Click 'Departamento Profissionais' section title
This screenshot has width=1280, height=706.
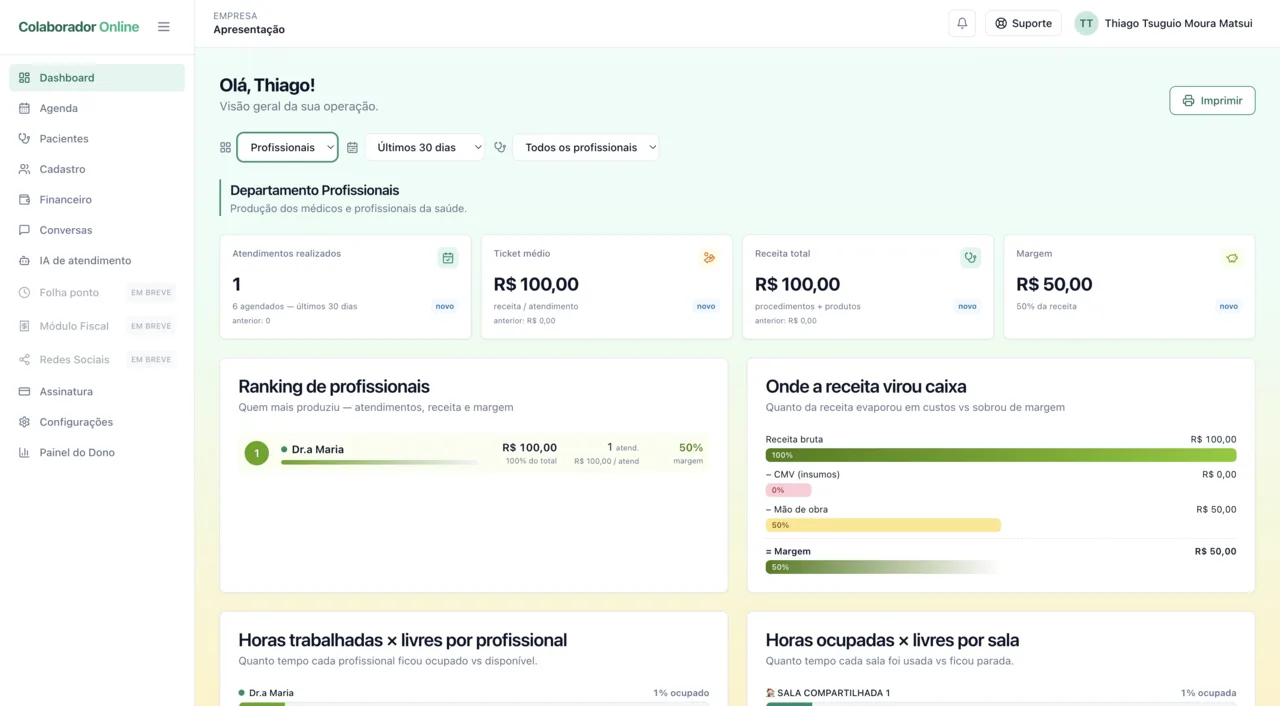coord(315,190)
